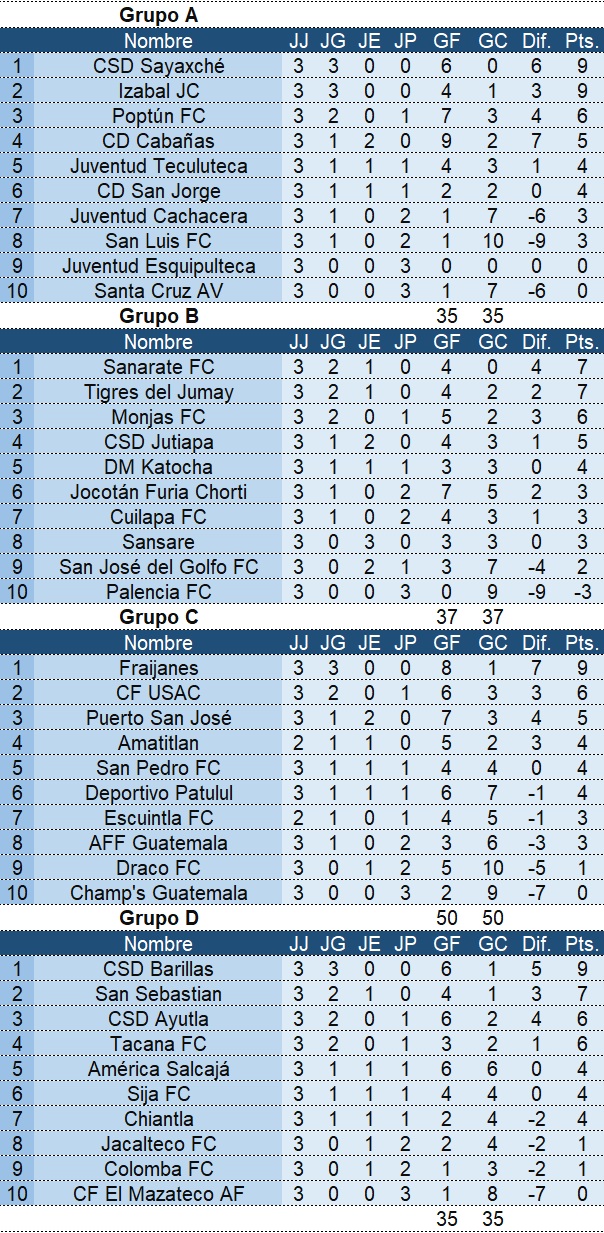
Task: Click the San José del Golfo FC name
Action: [159, 567]
